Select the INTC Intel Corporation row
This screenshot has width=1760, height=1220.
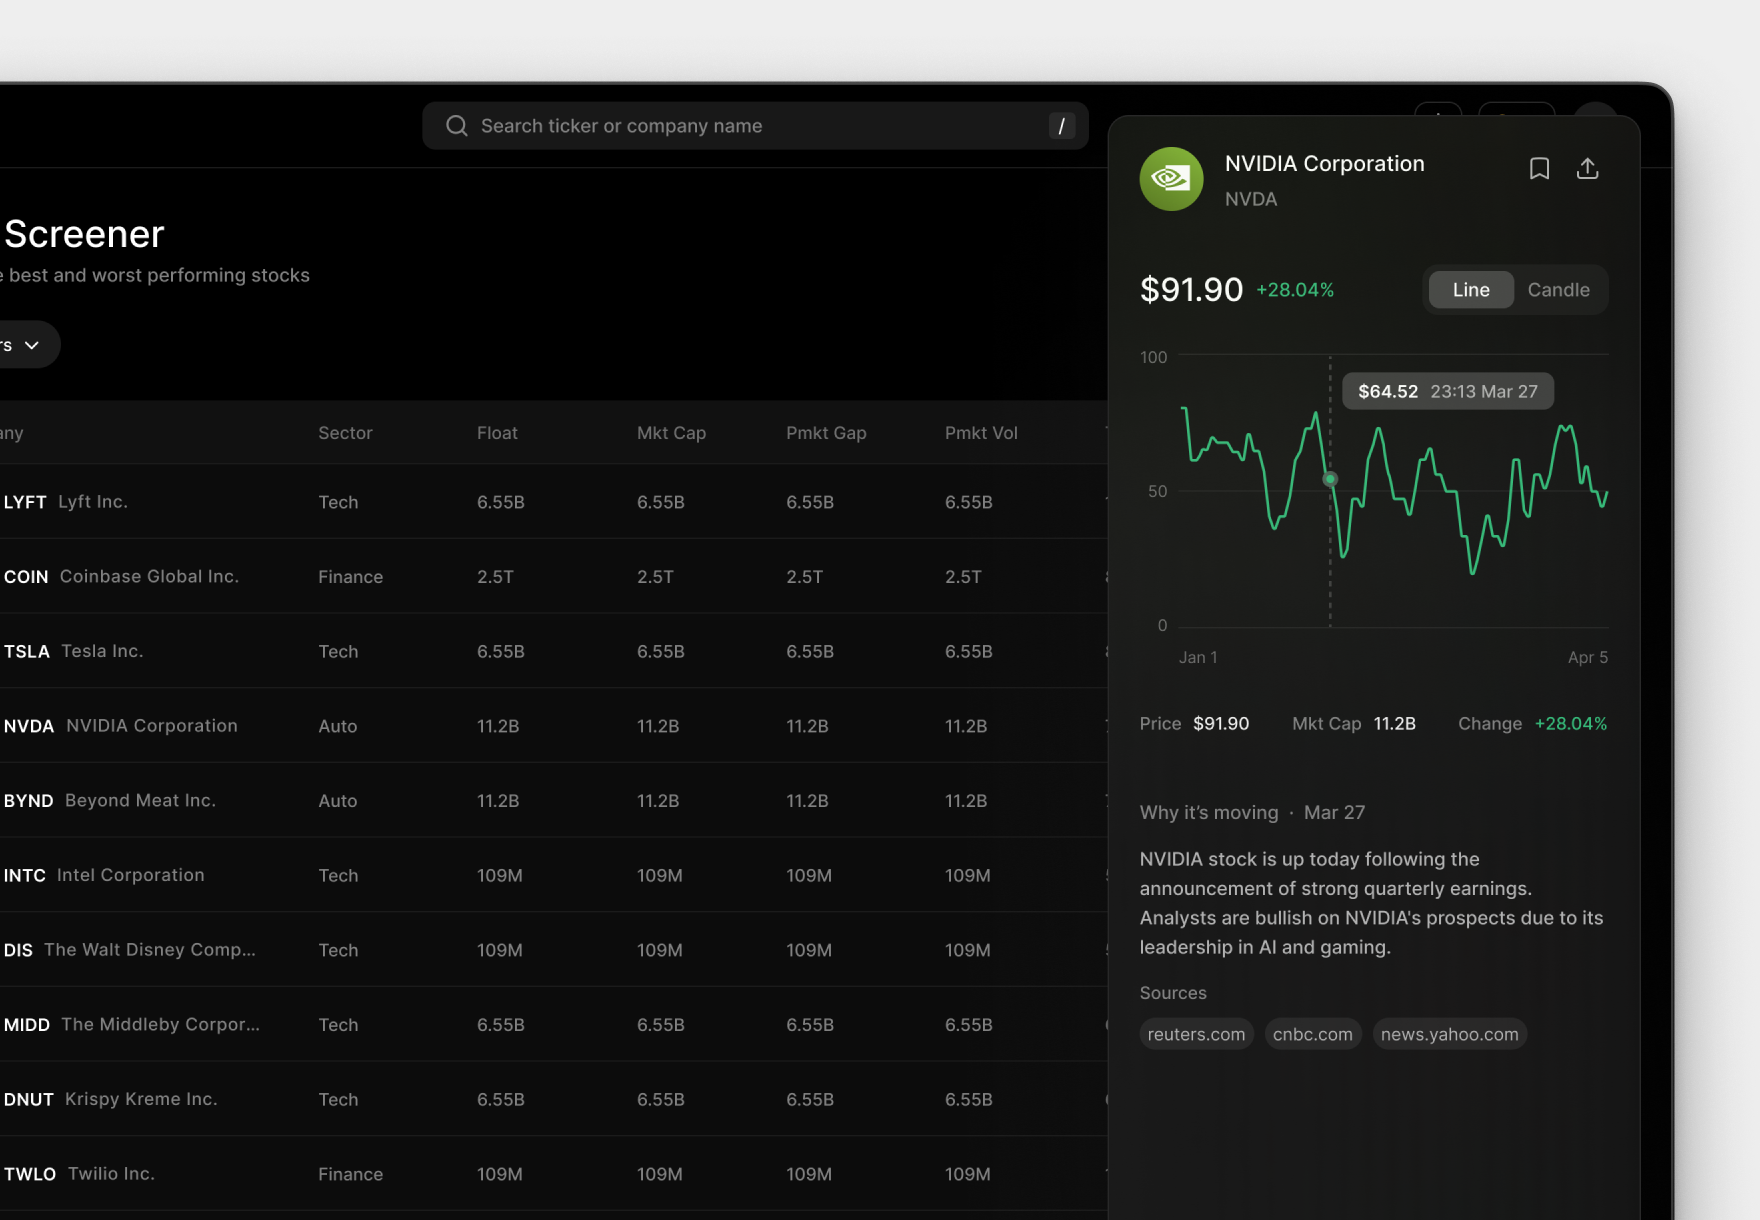point(553,875)
